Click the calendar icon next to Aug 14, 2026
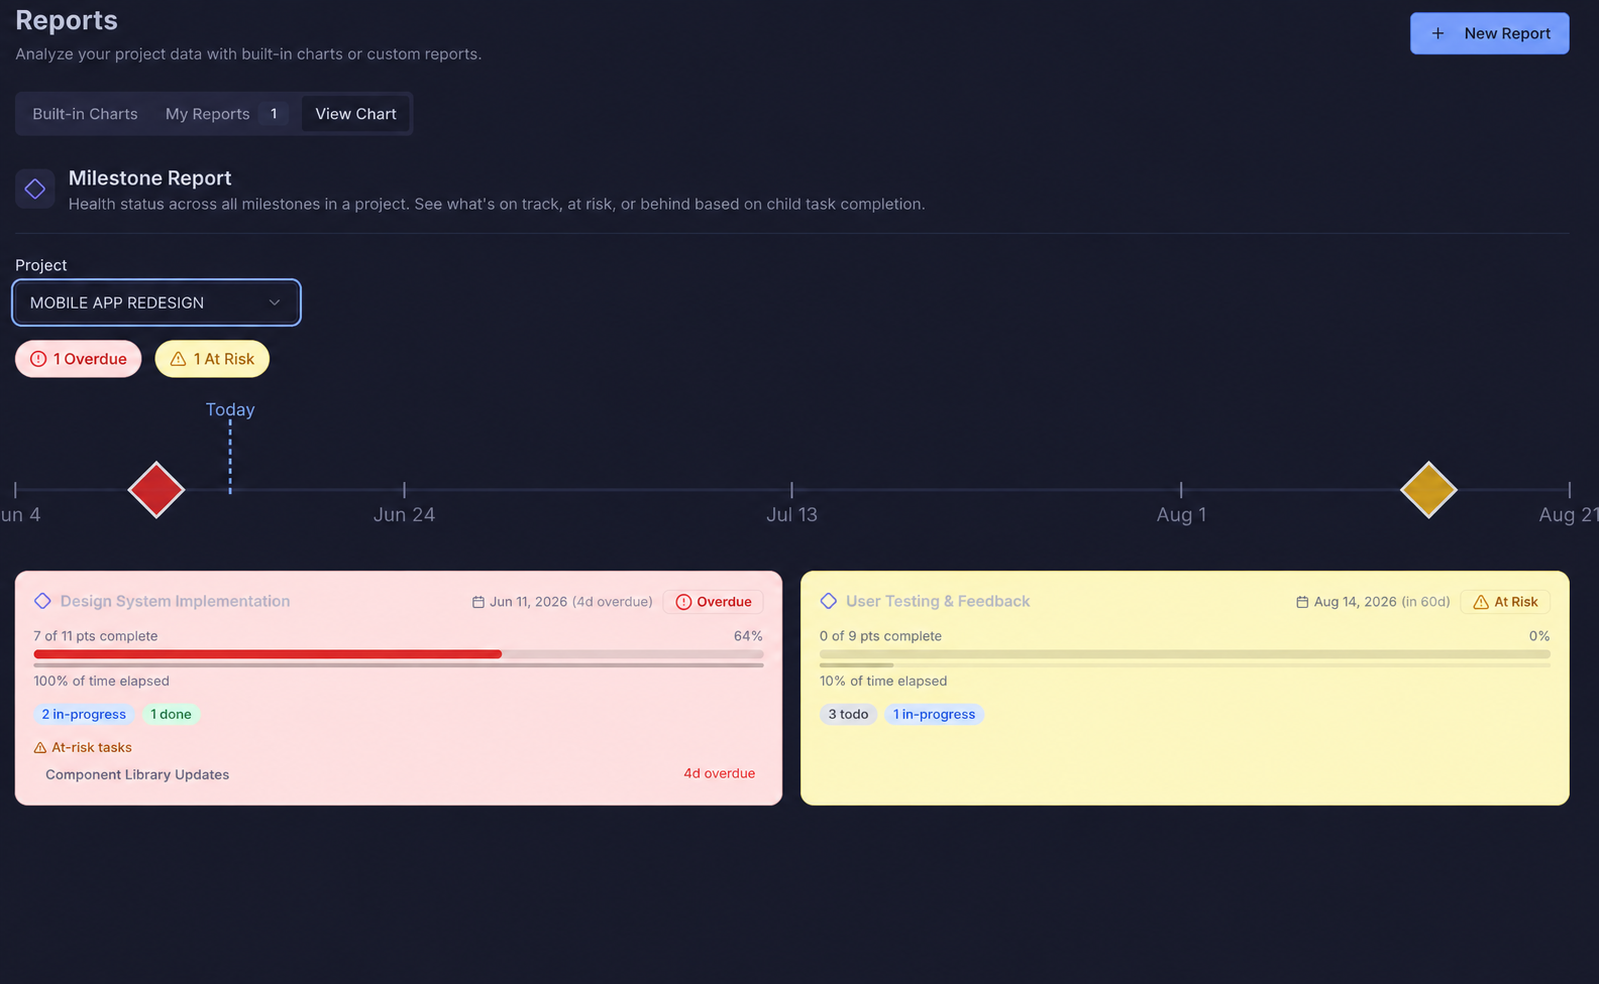 (1302, 602)
